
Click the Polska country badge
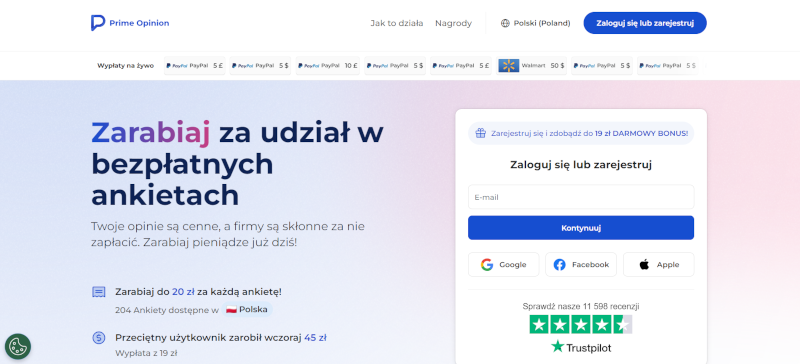(x=247, y=309)
